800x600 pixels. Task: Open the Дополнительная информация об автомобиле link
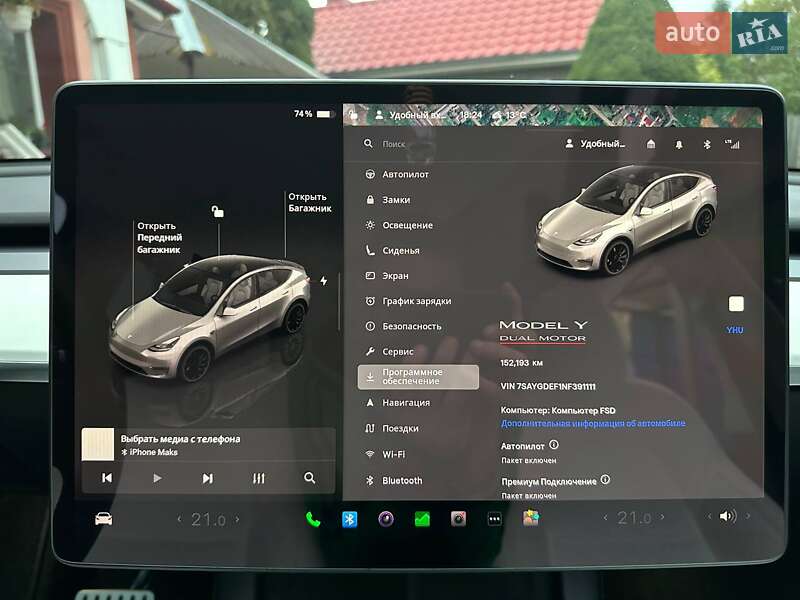coord(593,424)
